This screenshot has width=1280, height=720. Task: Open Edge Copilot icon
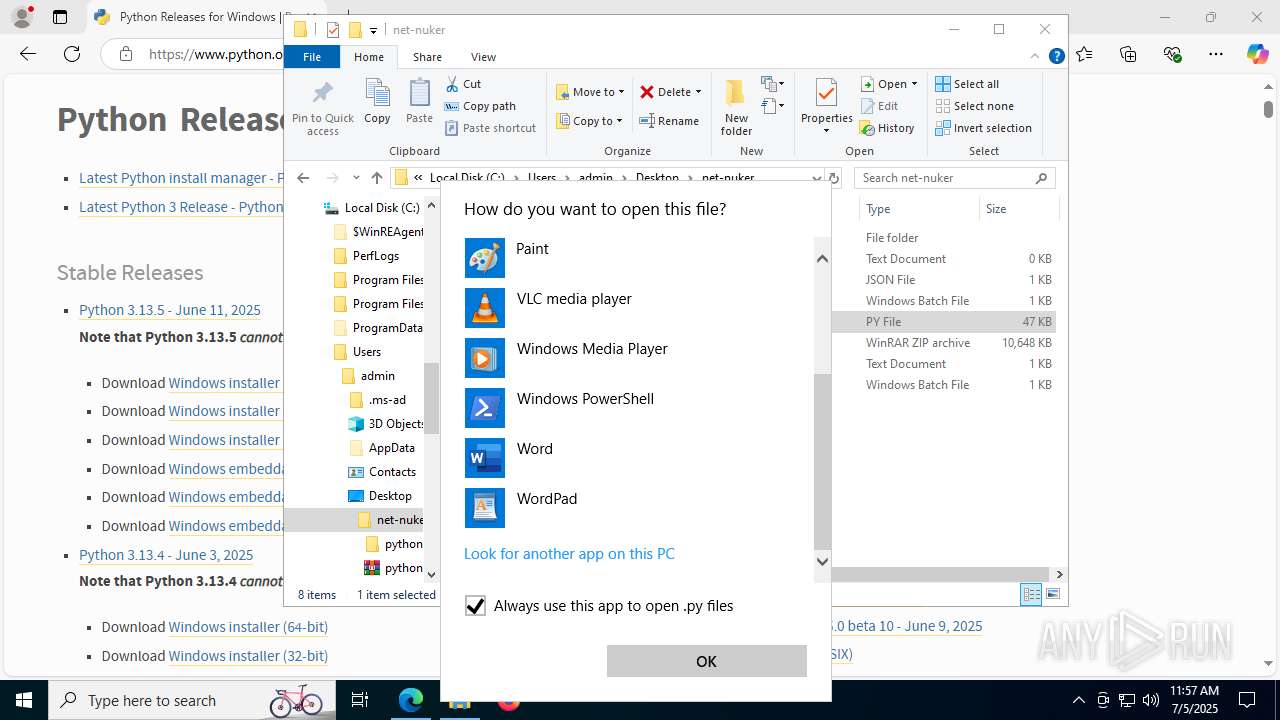(1257, 54)
